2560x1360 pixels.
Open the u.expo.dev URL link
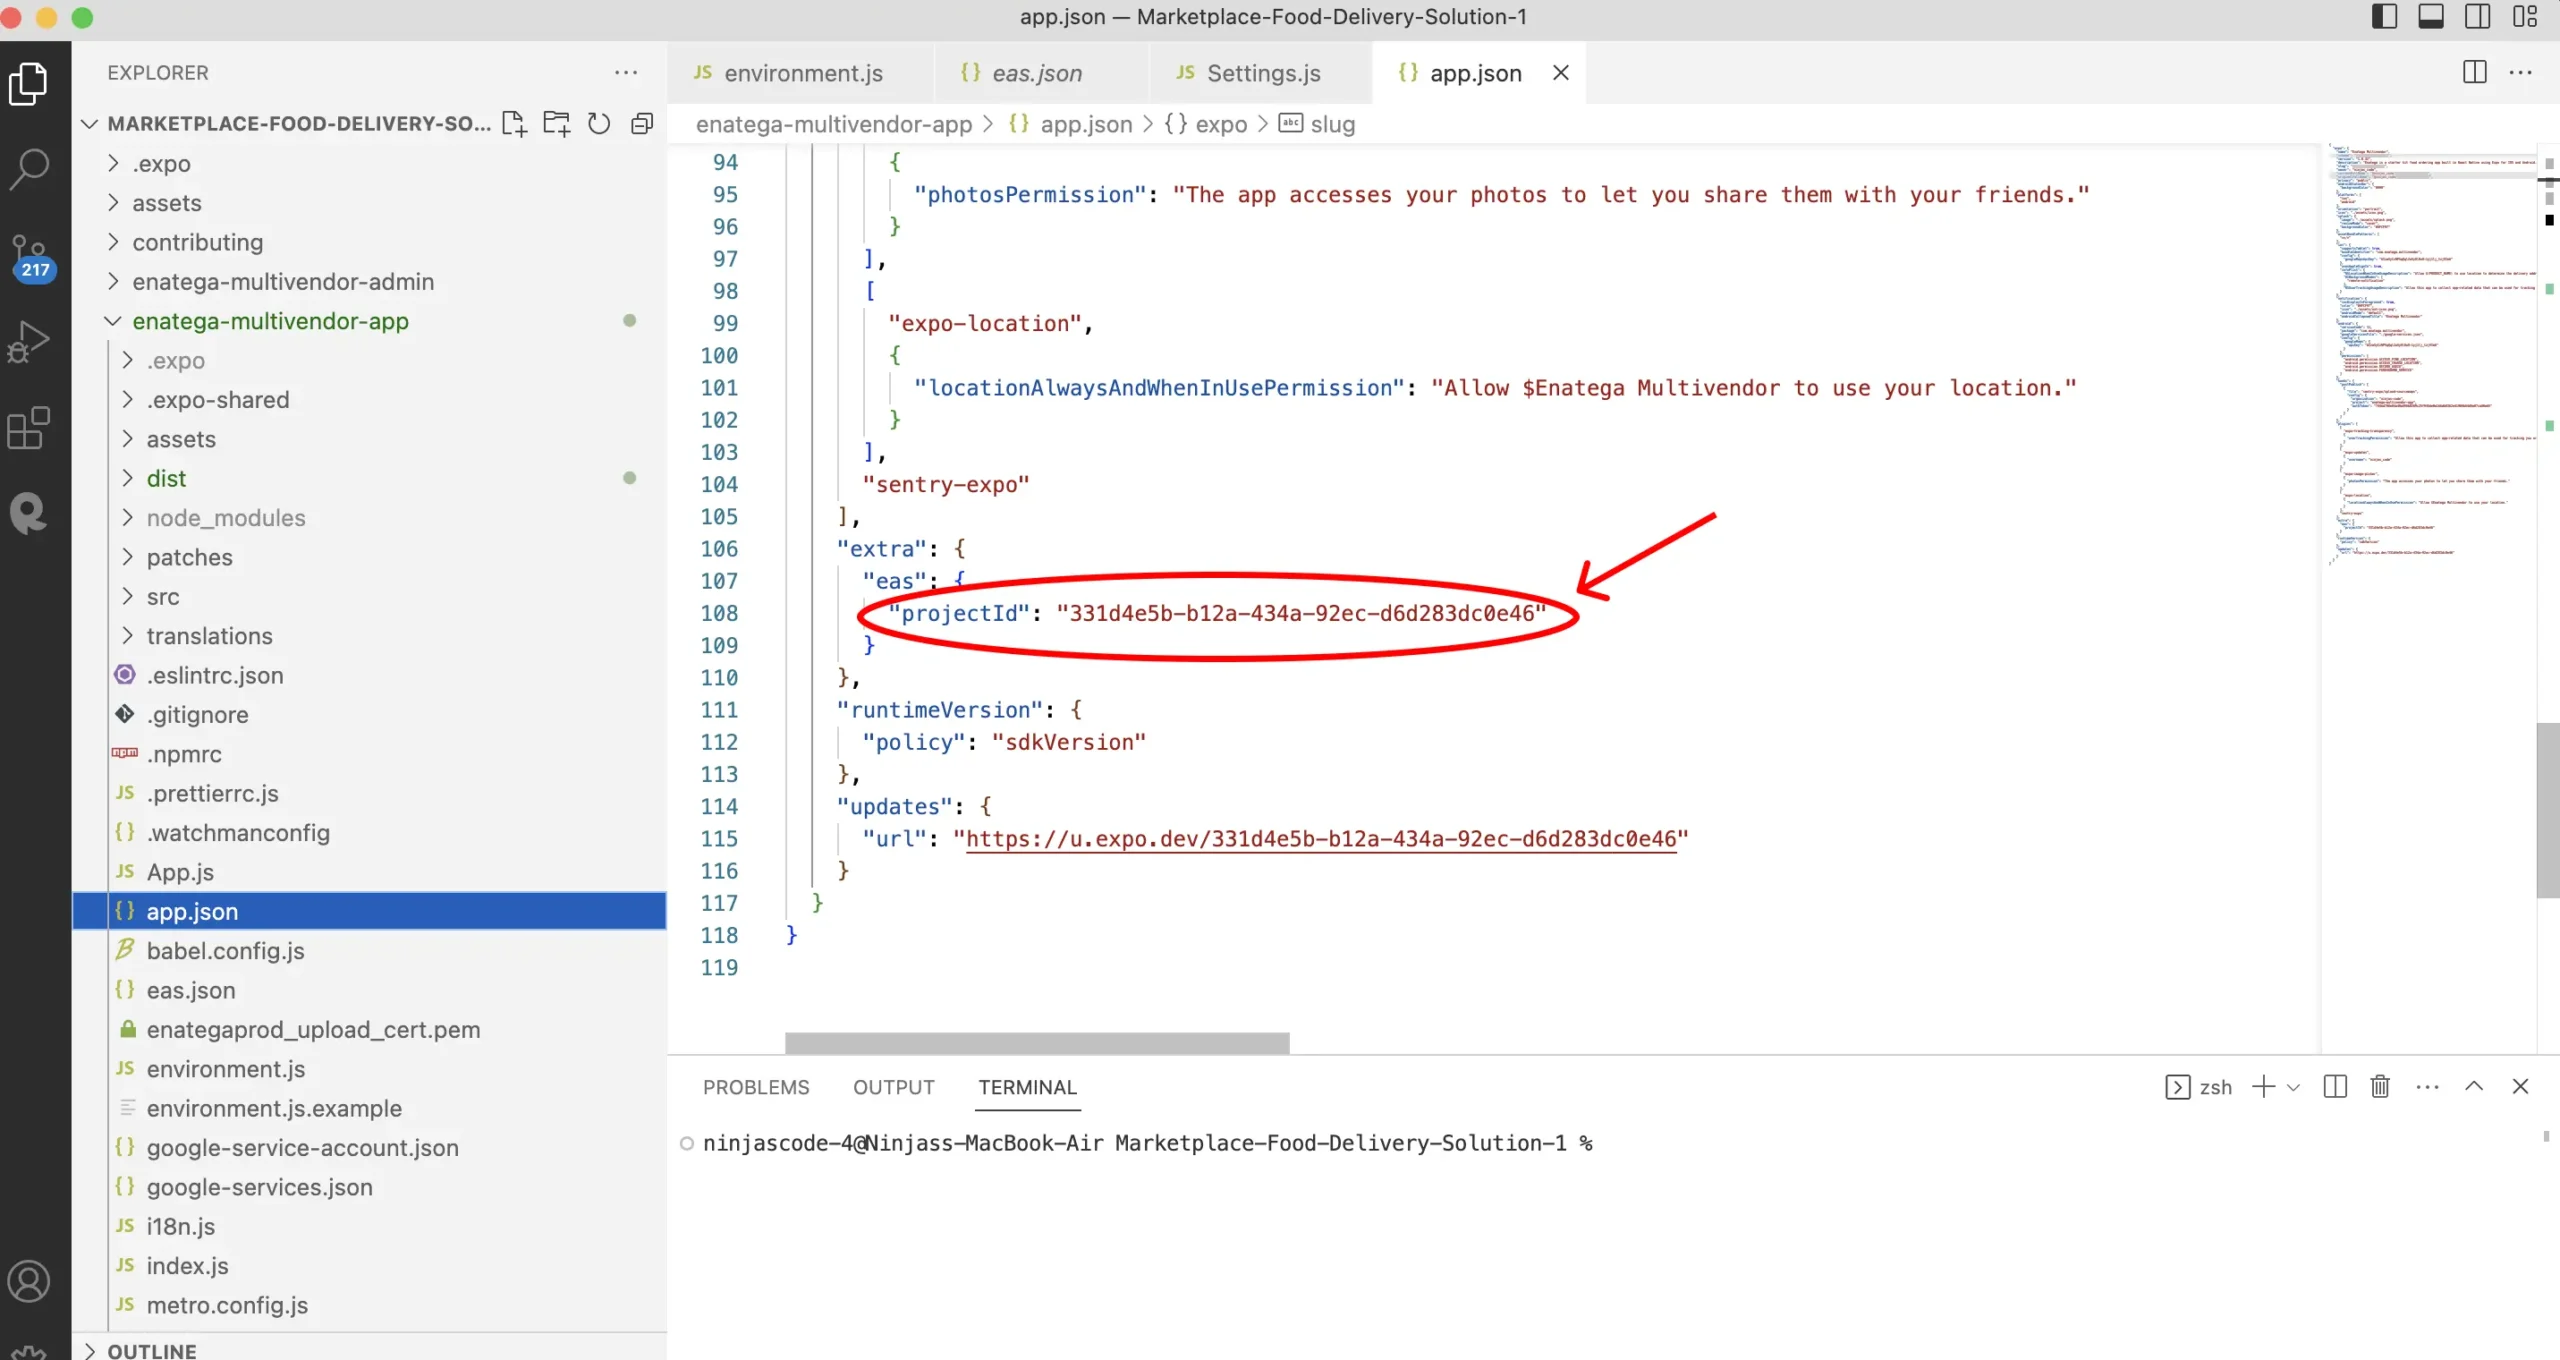pyautogui.click(x=1320, y=839)
